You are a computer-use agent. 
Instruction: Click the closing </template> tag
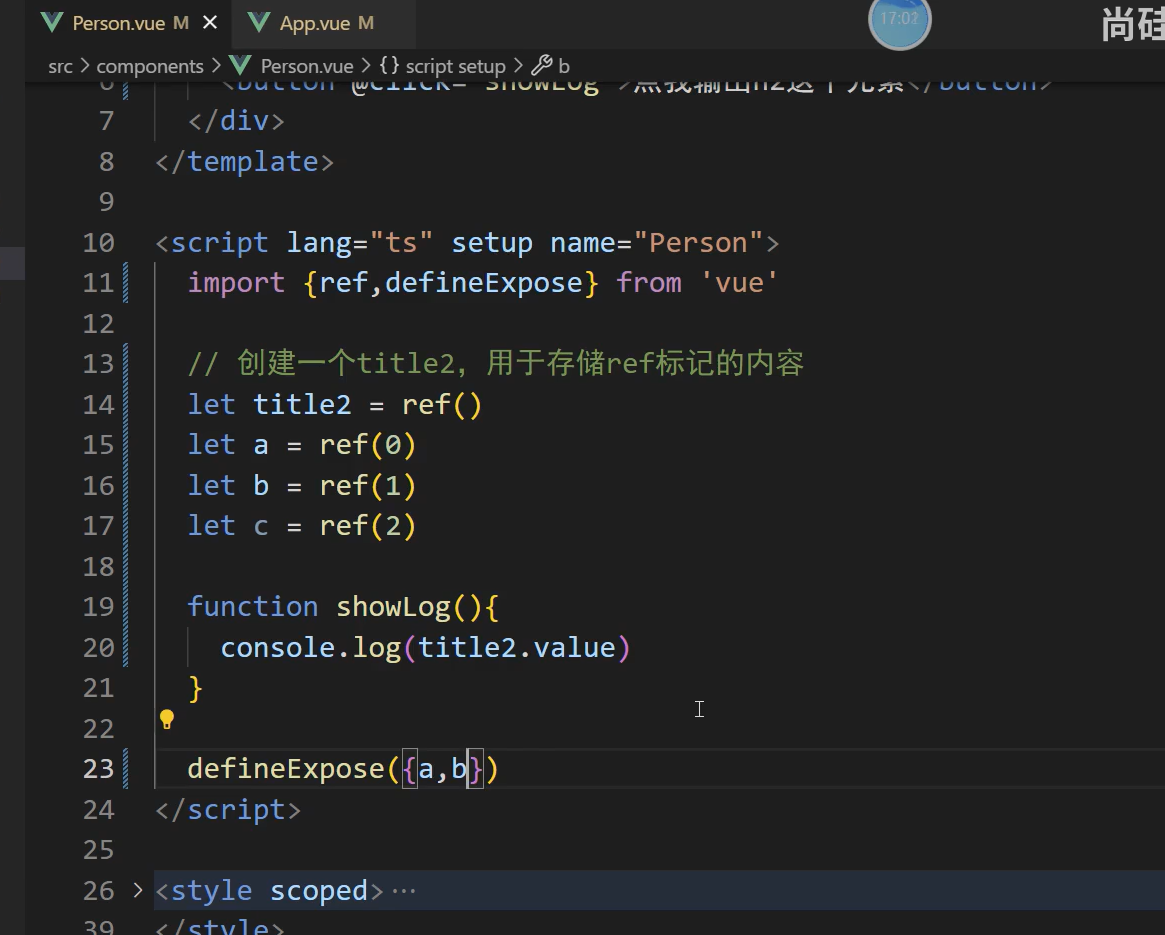(244, 162)
